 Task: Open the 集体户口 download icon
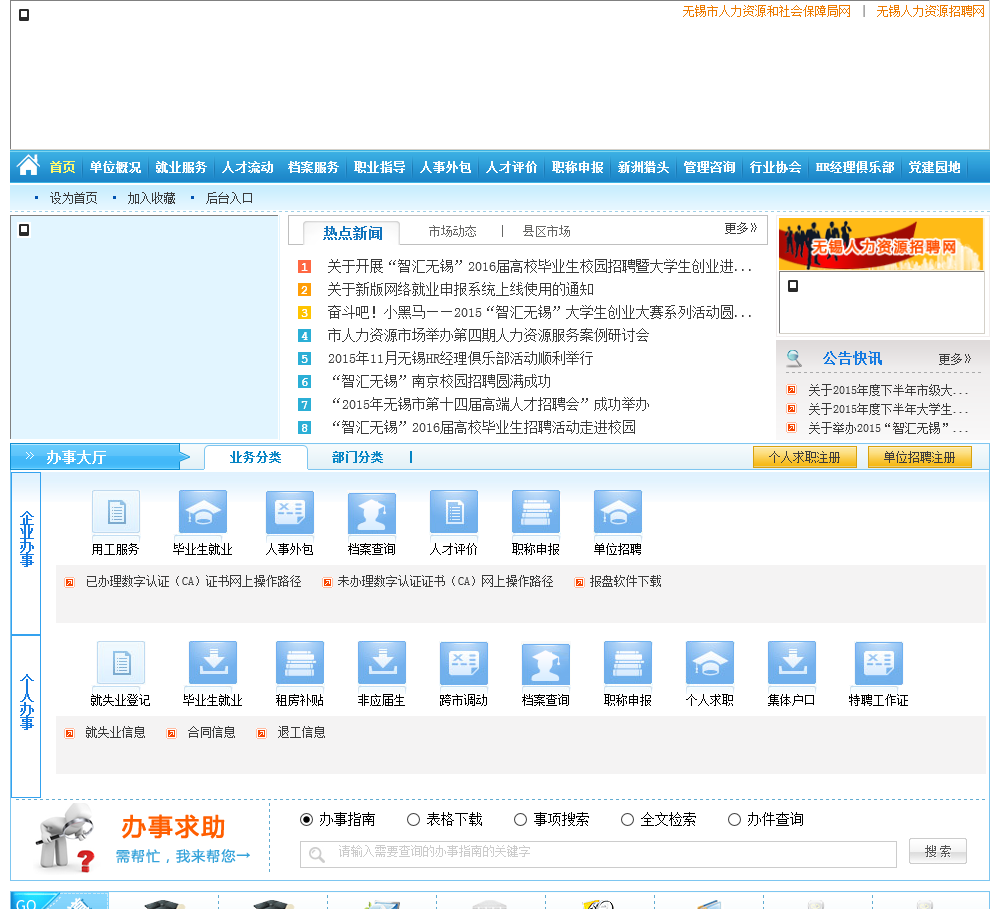[792, 663]
